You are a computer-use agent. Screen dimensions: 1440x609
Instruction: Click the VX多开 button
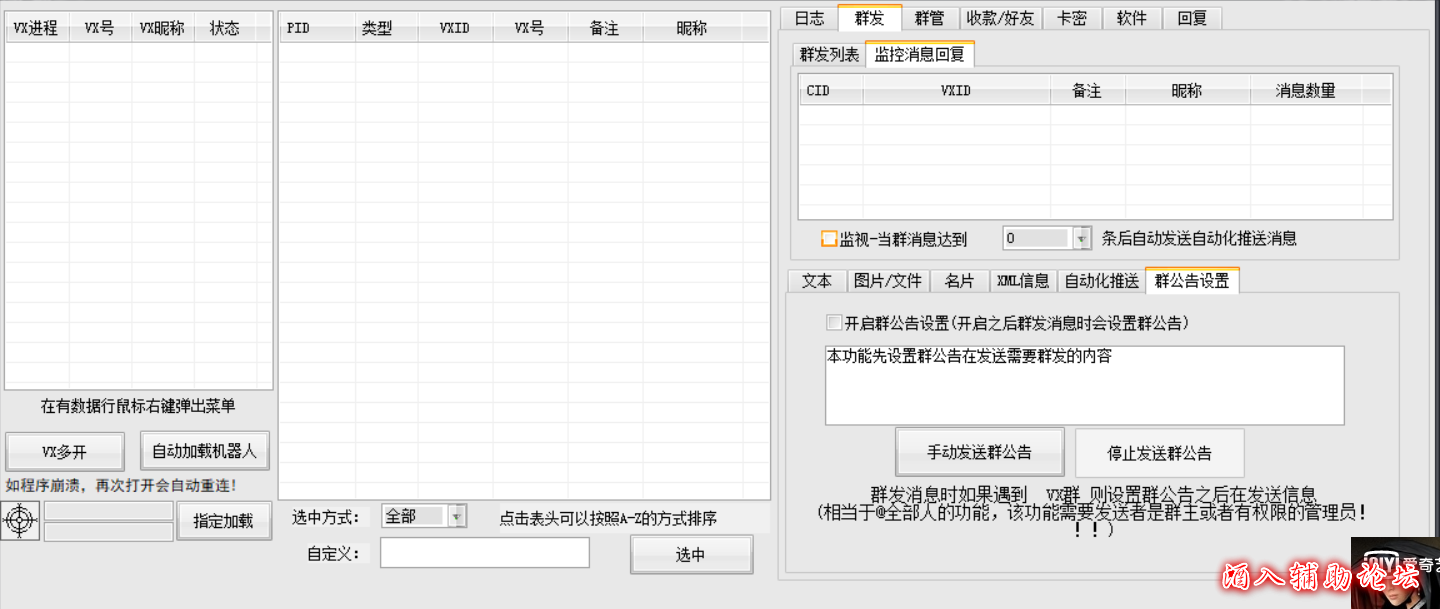pos(64,450)
